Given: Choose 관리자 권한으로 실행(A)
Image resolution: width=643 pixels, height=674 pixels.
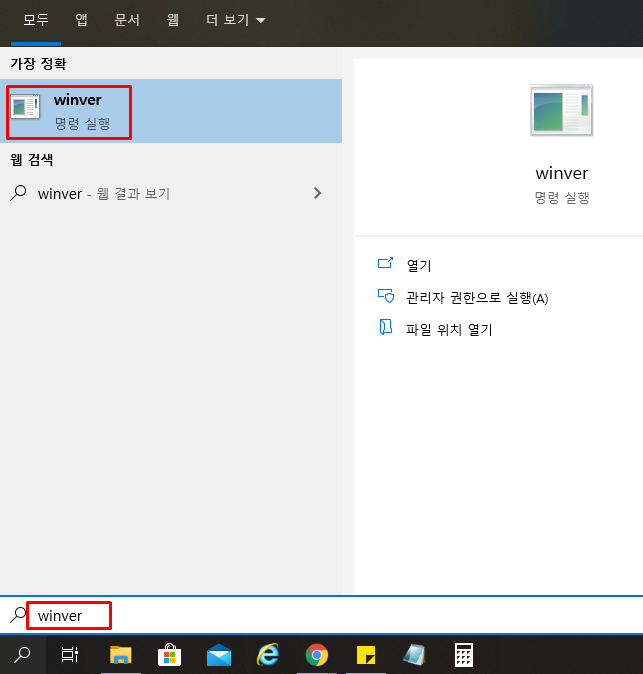Looking at the screenshot, I should pyautogui.click(x=477, y=297).
